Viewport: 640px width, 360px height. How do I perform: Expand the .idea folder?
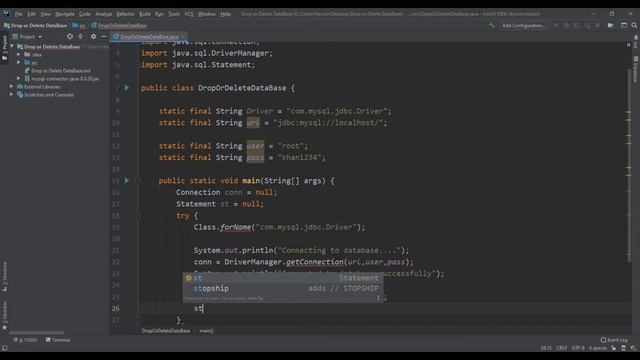tap(18, 54)
